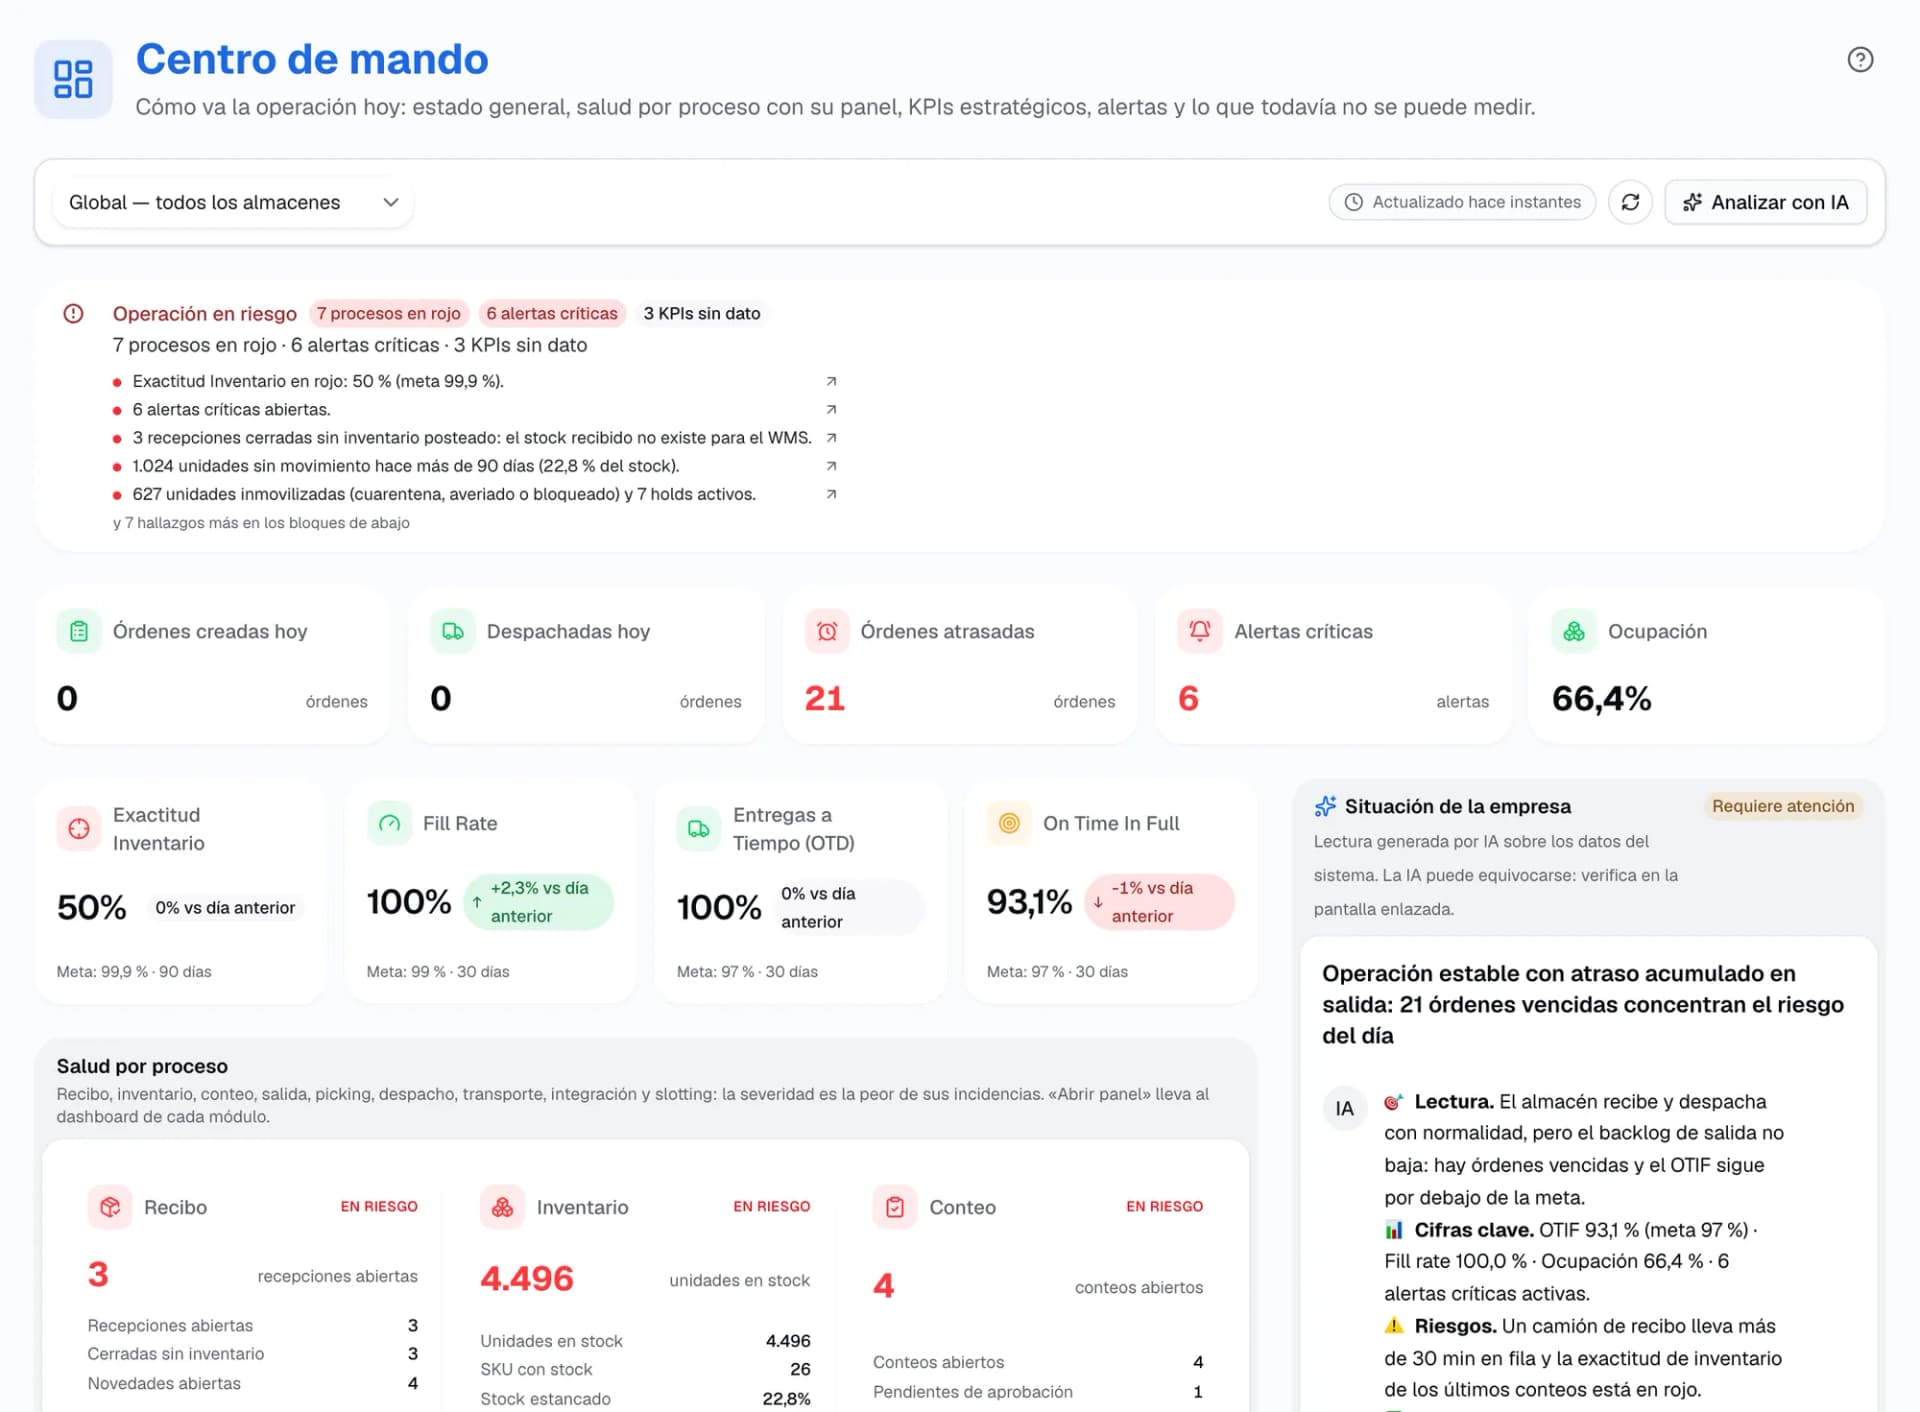
Task: Click the Novedades abiertas row
Action: click(x=253, y=1384)
